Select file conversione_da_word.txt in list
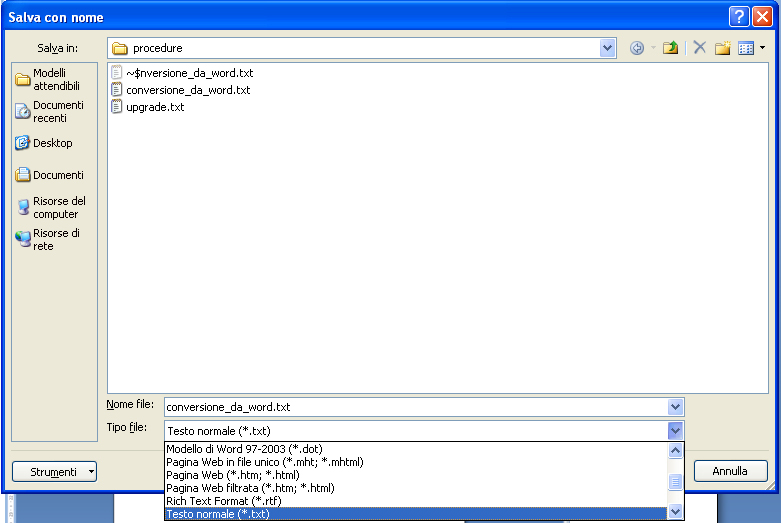This screenshot has width=781, height=523. pyautogui.click(x=181, y=90)
